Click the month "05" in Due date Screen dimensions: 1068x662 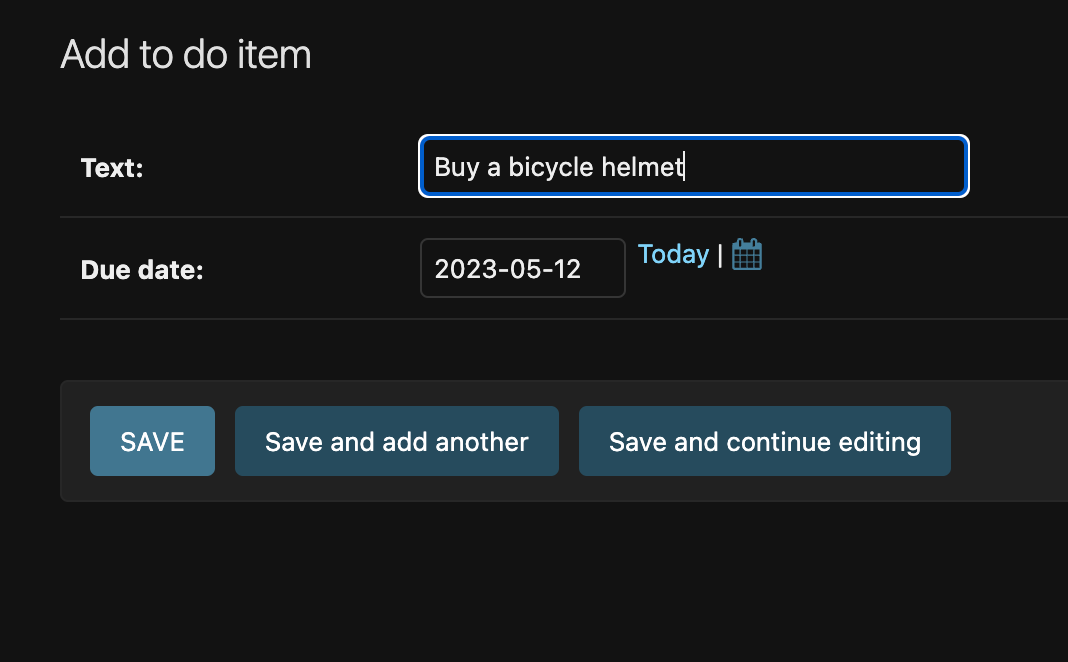[x=516, y=269]
